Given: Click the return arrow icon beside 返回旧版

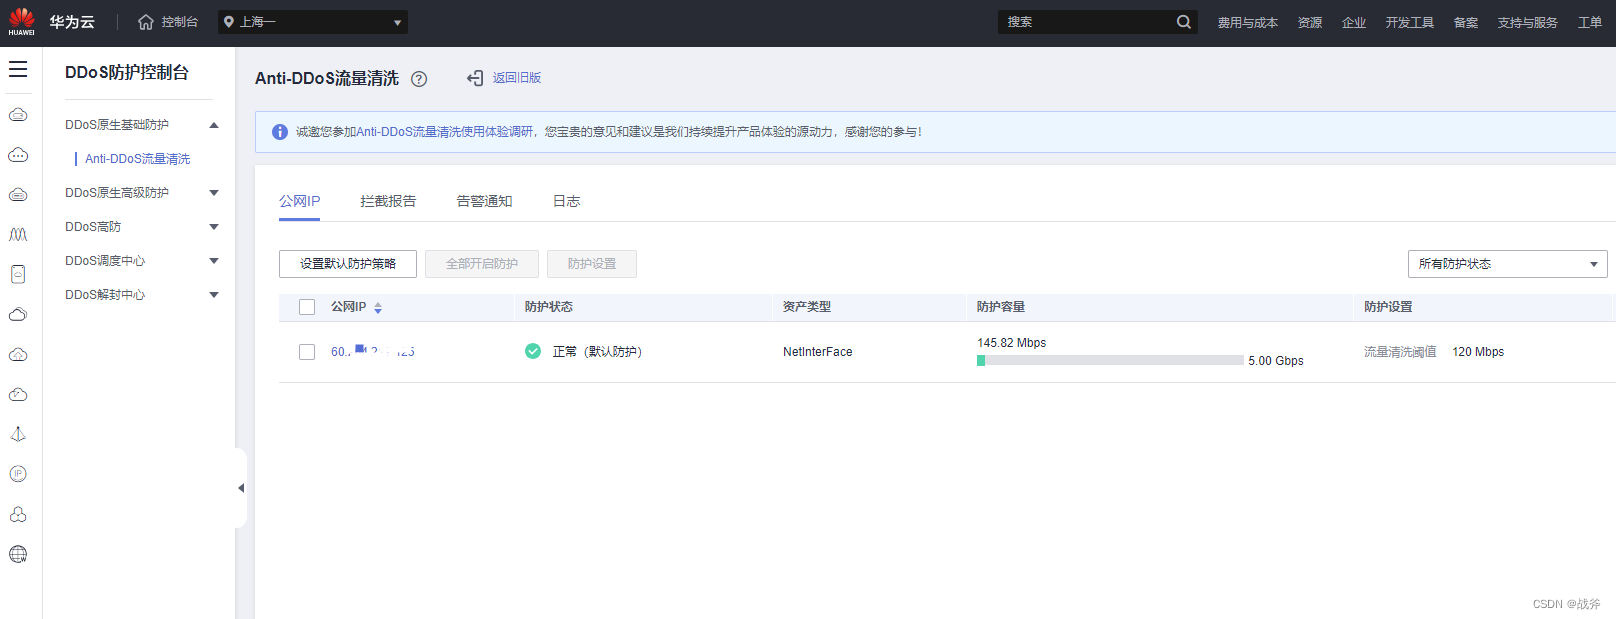Looking at the screenshot, I should pyautogui.click(x=475, y=78).
